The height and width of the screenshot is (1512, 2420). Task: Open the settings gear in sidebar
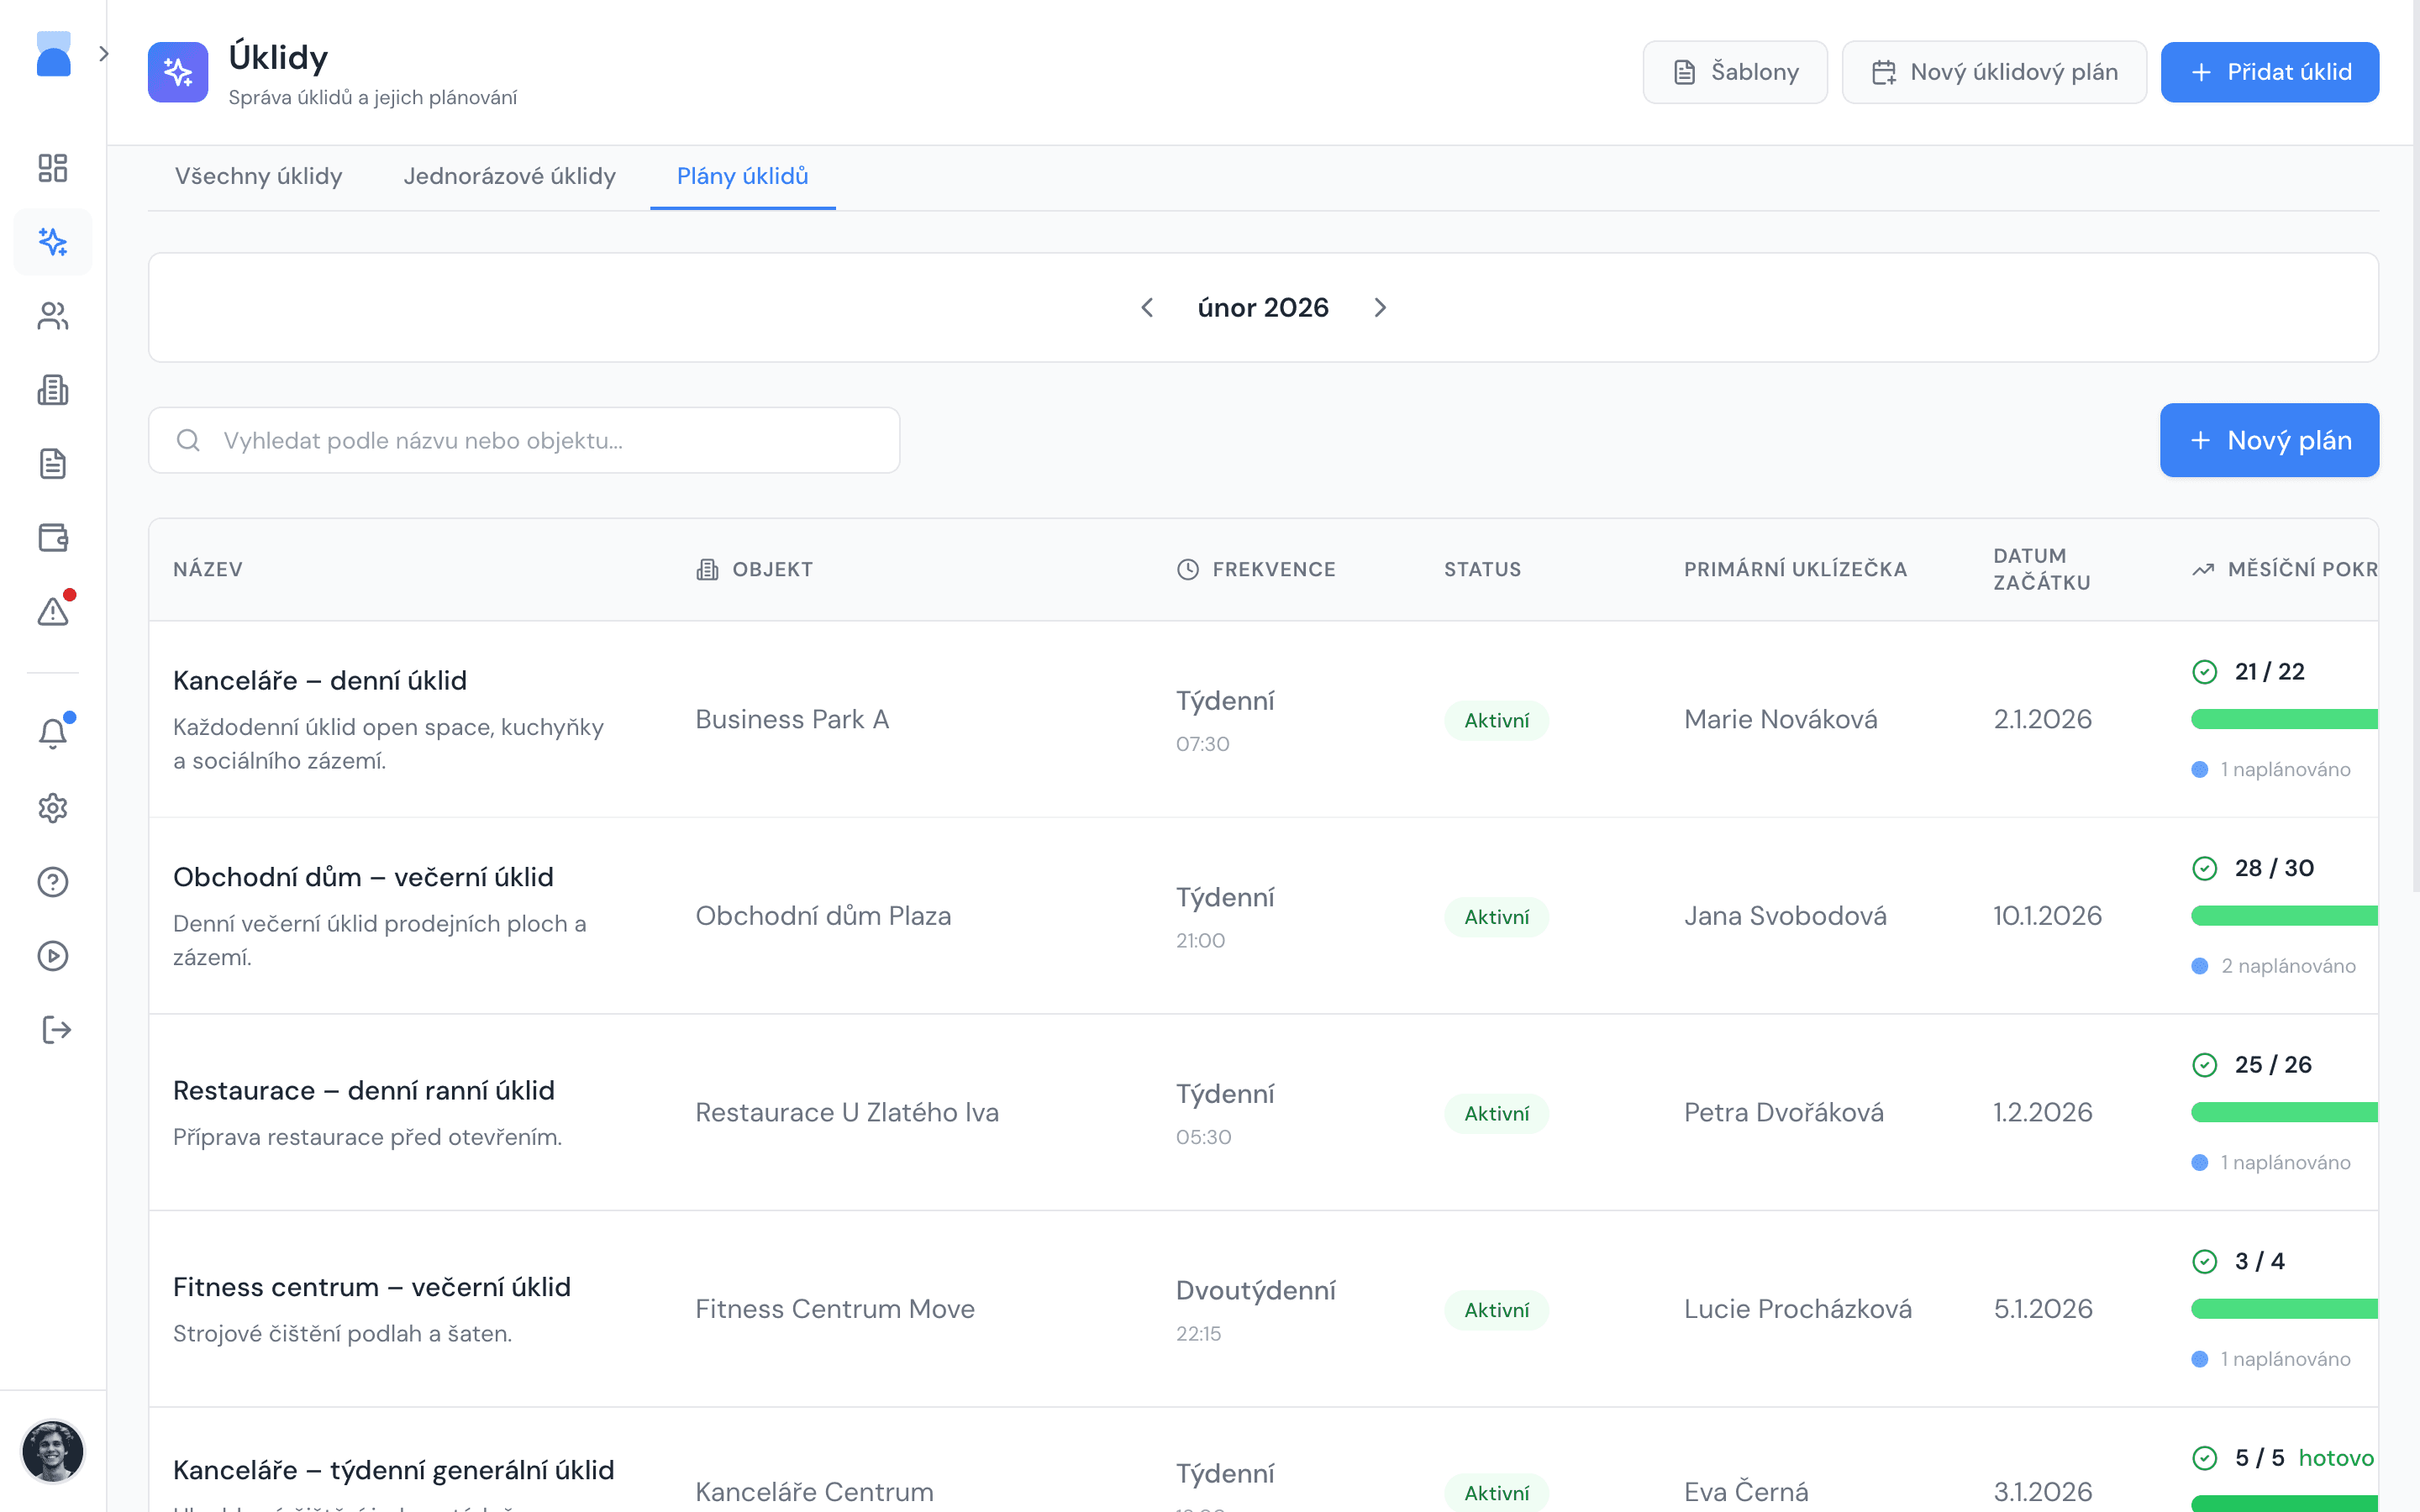52,807
